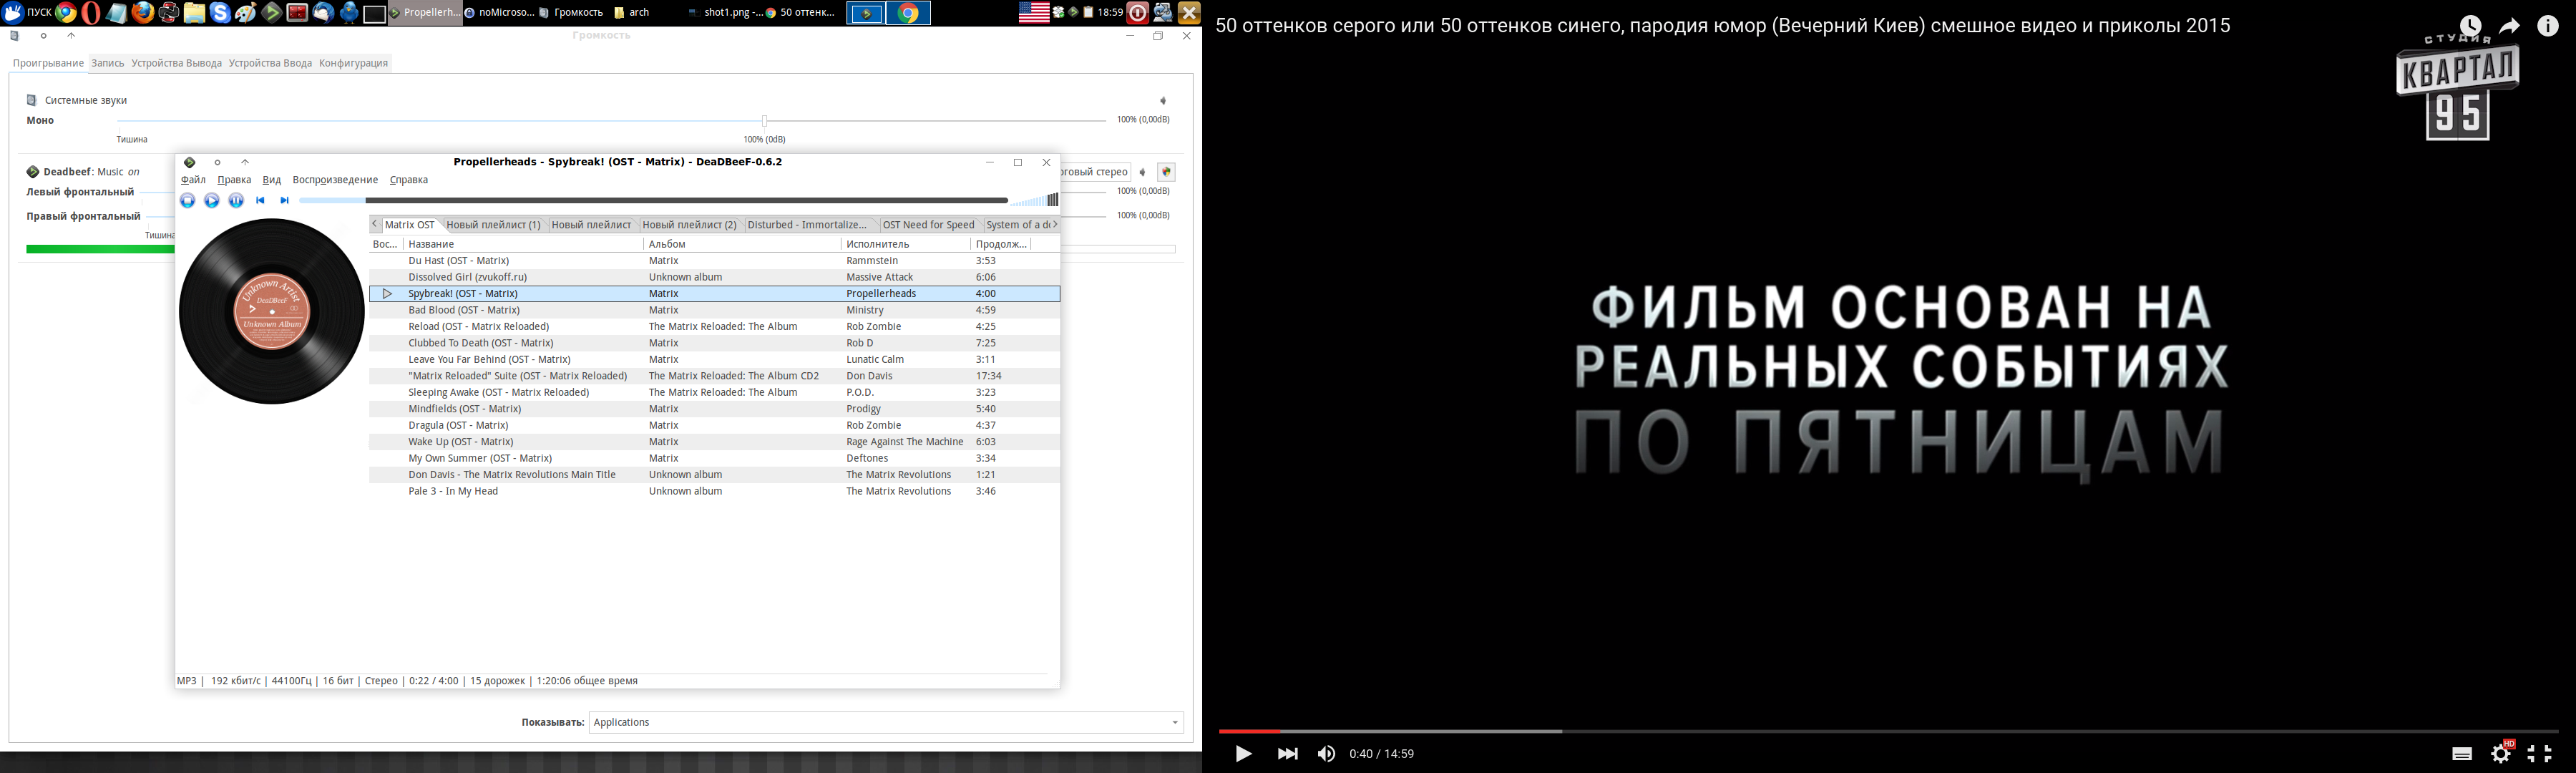Open DeaDBeeF window menu icon in titlebar
Screen dimensions: 2576x773
190,162
